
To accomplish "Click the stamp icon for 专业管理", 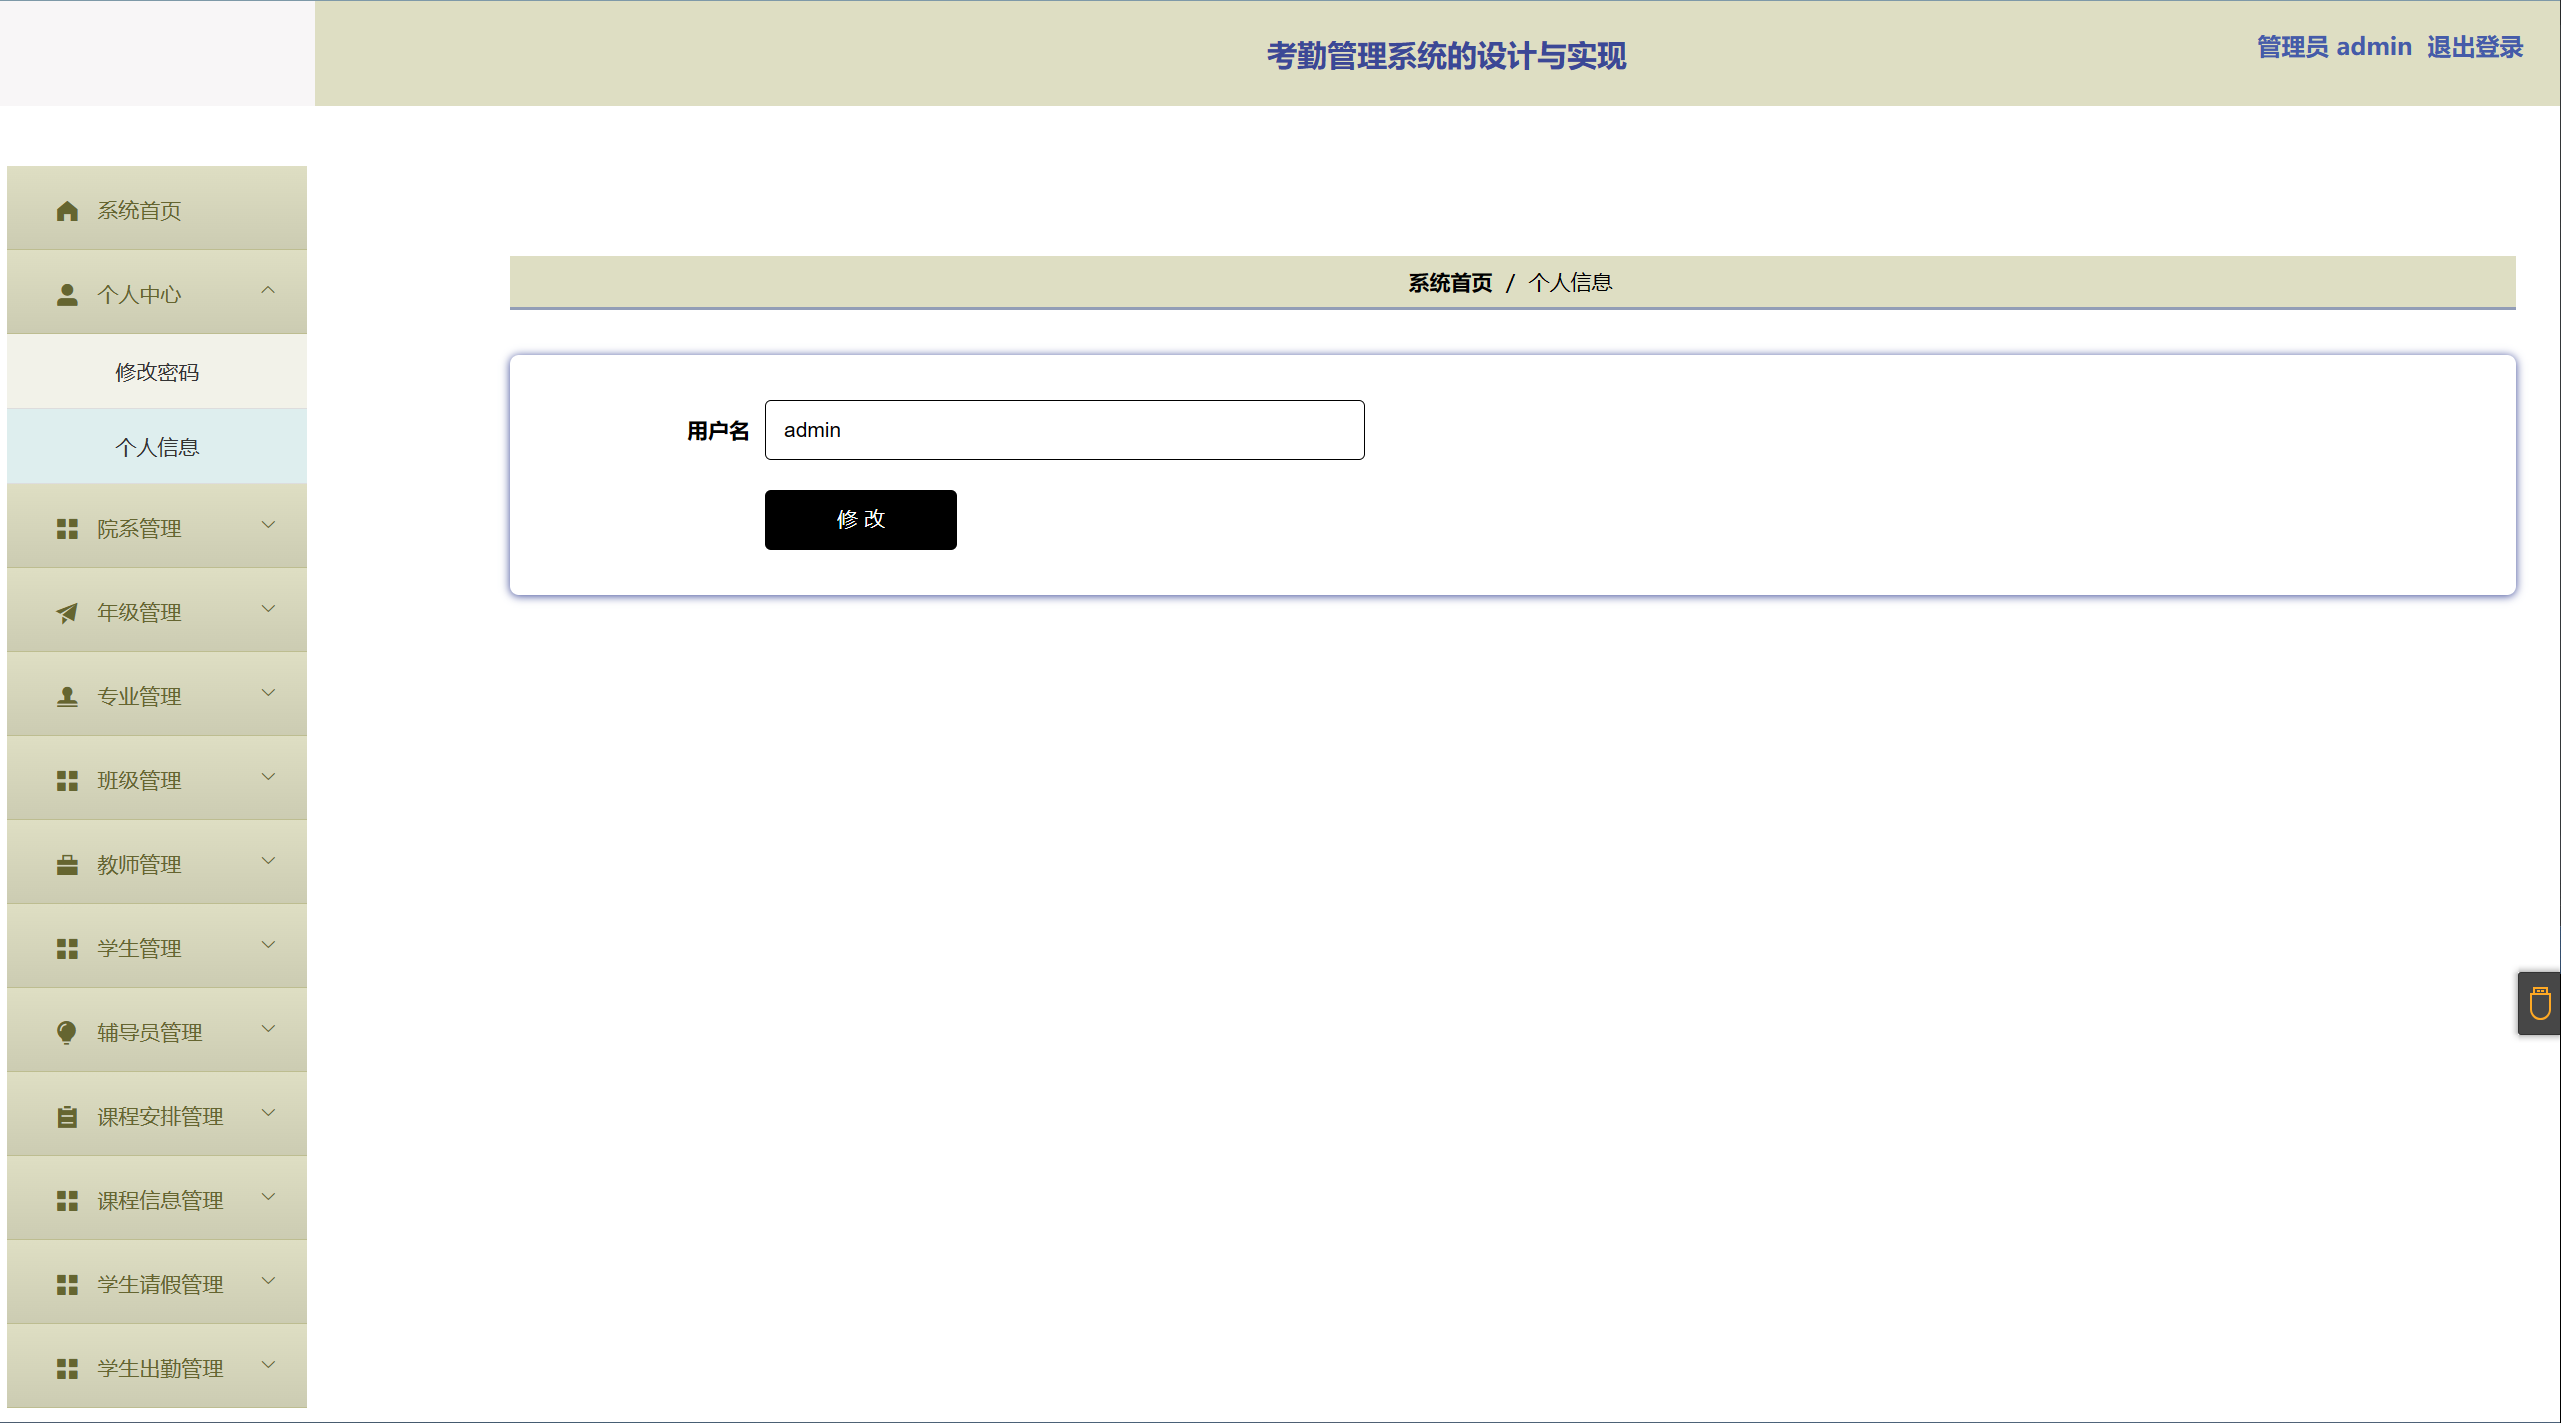I will tap(67, 697).
